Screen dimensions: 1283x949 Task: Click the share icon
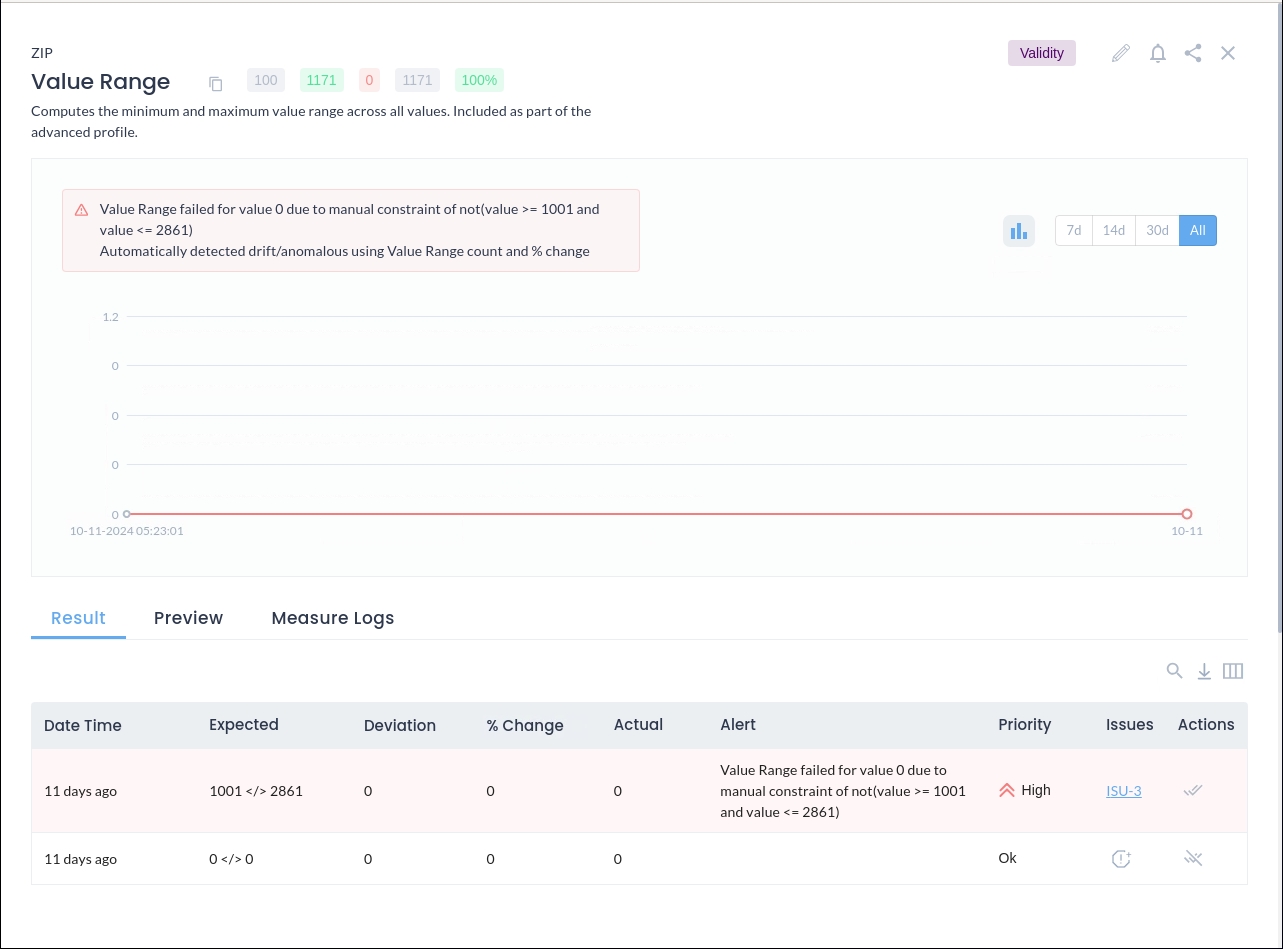click(x=1193, y=53)
